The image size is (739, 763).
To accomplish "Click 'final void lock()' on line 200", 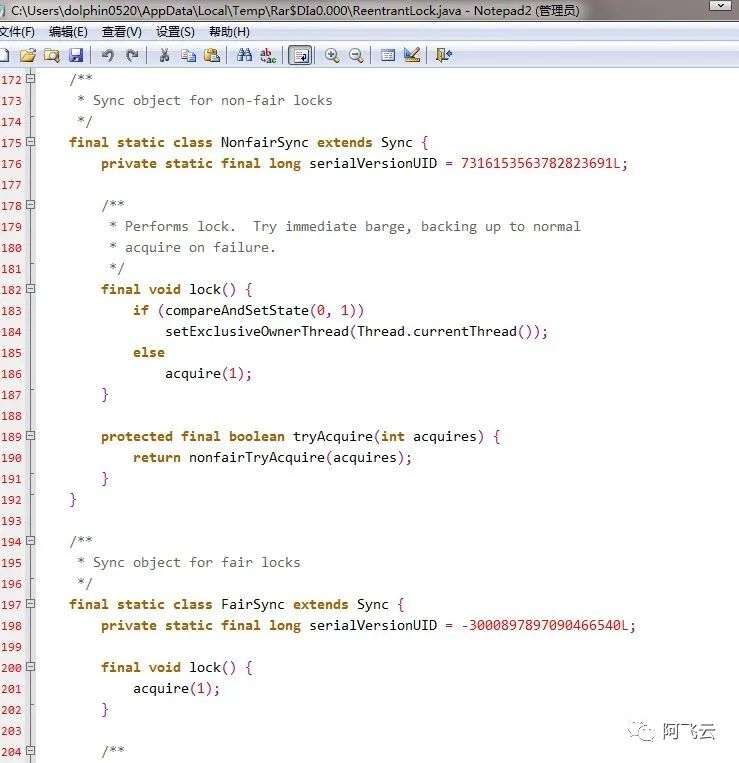I will point(168,667).
